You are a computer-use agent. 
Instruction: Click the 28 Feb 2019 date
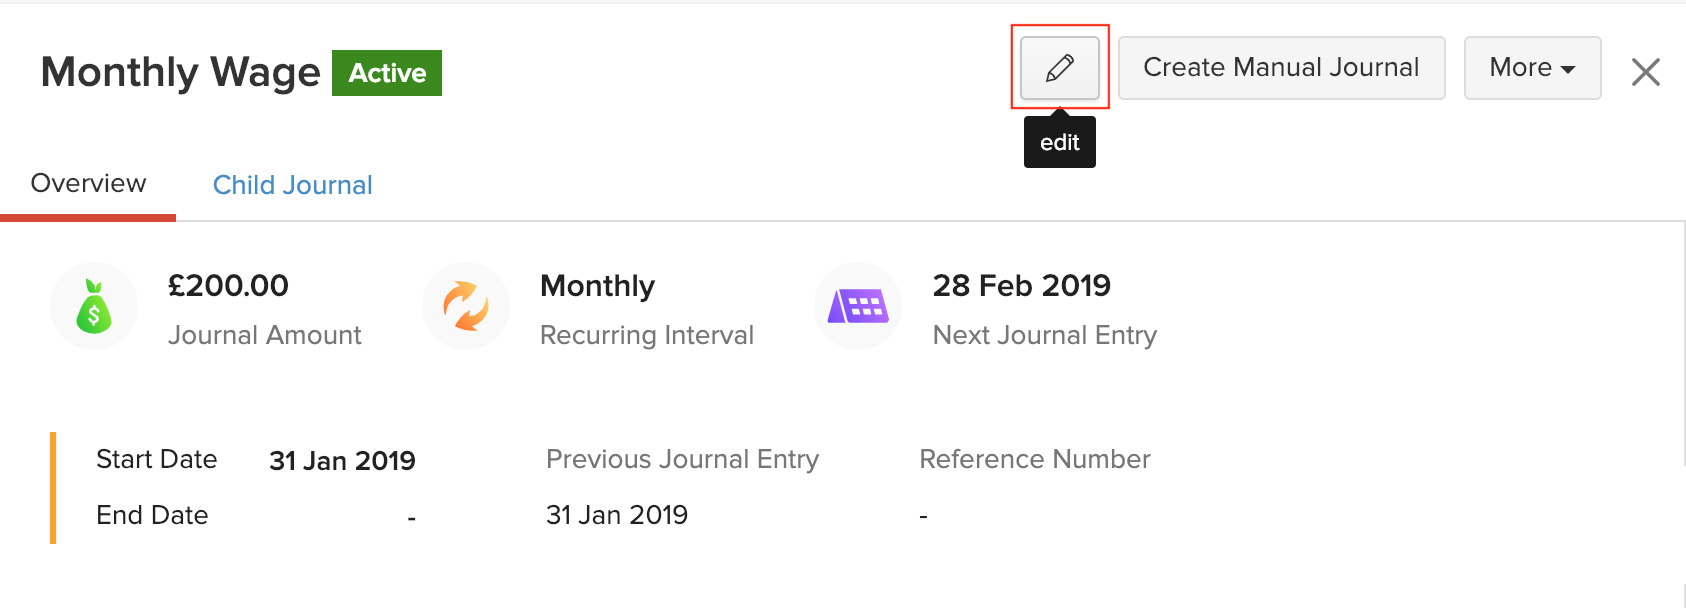click(x=1021, y=286)
